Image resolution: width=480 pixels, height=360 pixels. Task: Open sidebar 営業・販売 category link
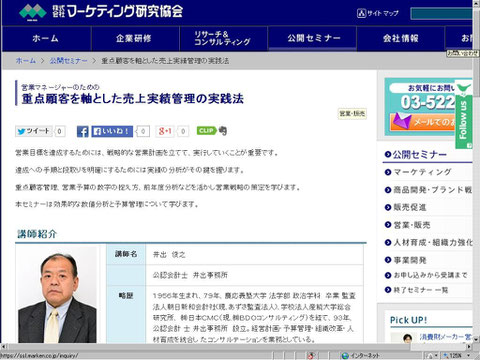pyautogui.click(x=412, y=225)
